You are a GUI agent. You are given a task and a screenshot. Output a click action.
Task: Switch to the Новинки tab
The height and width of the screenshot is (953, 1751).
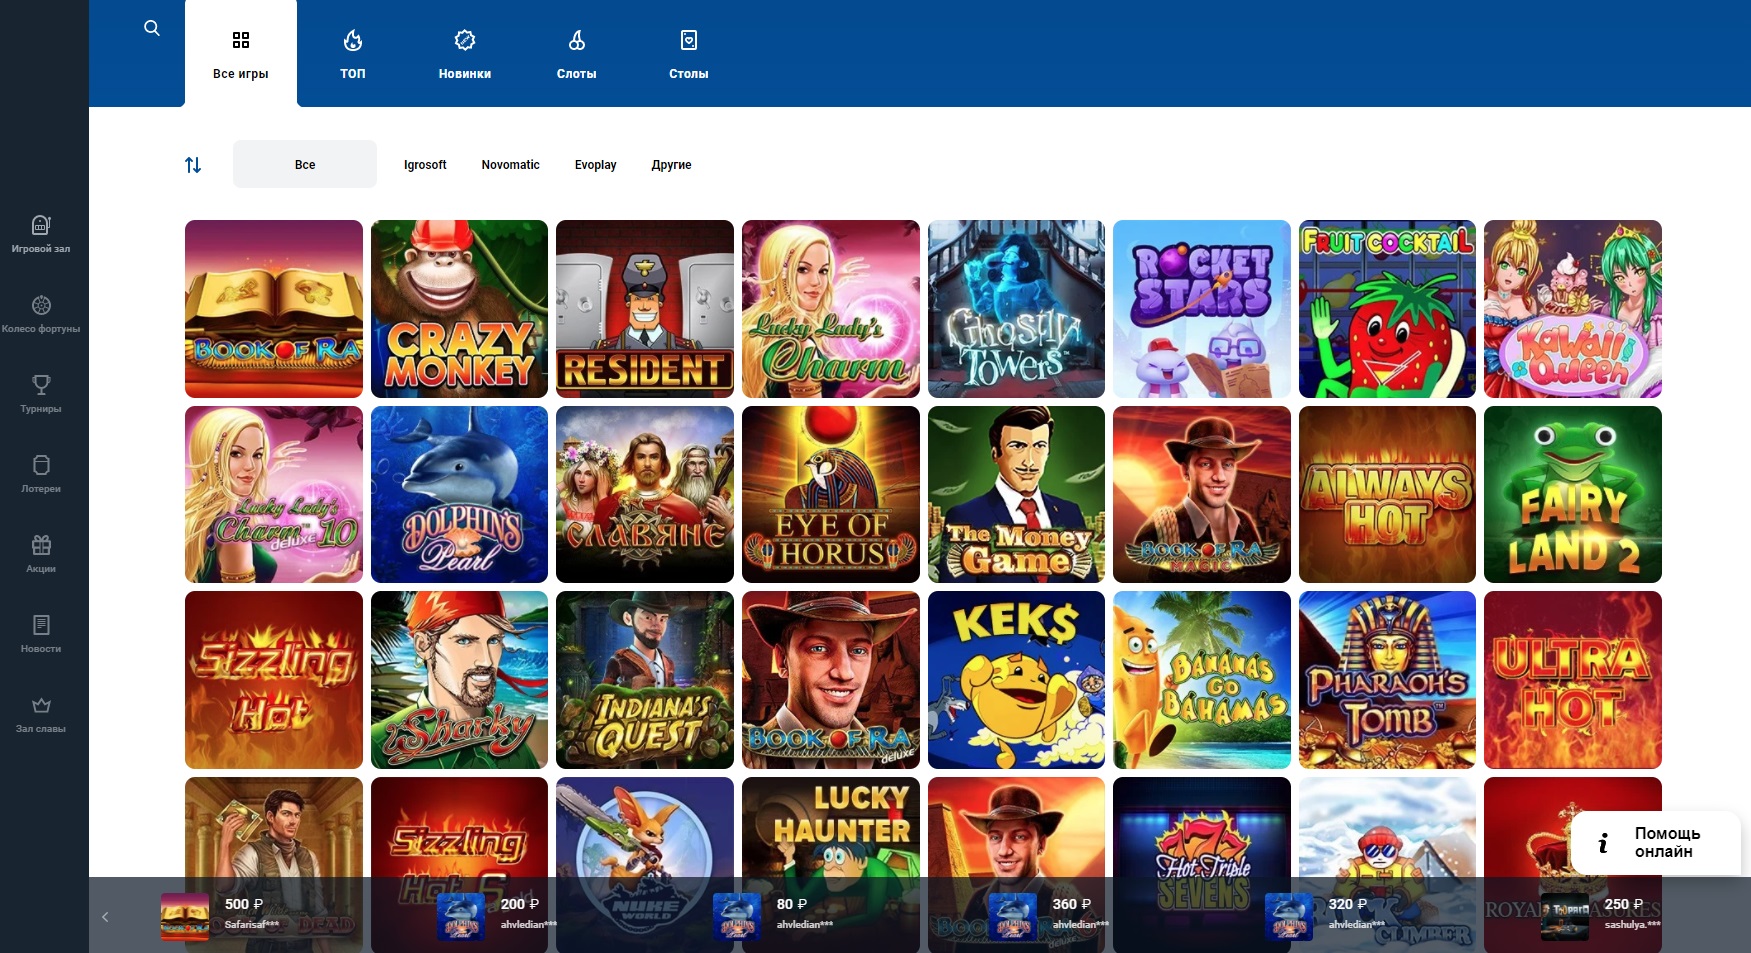(465, 54)
